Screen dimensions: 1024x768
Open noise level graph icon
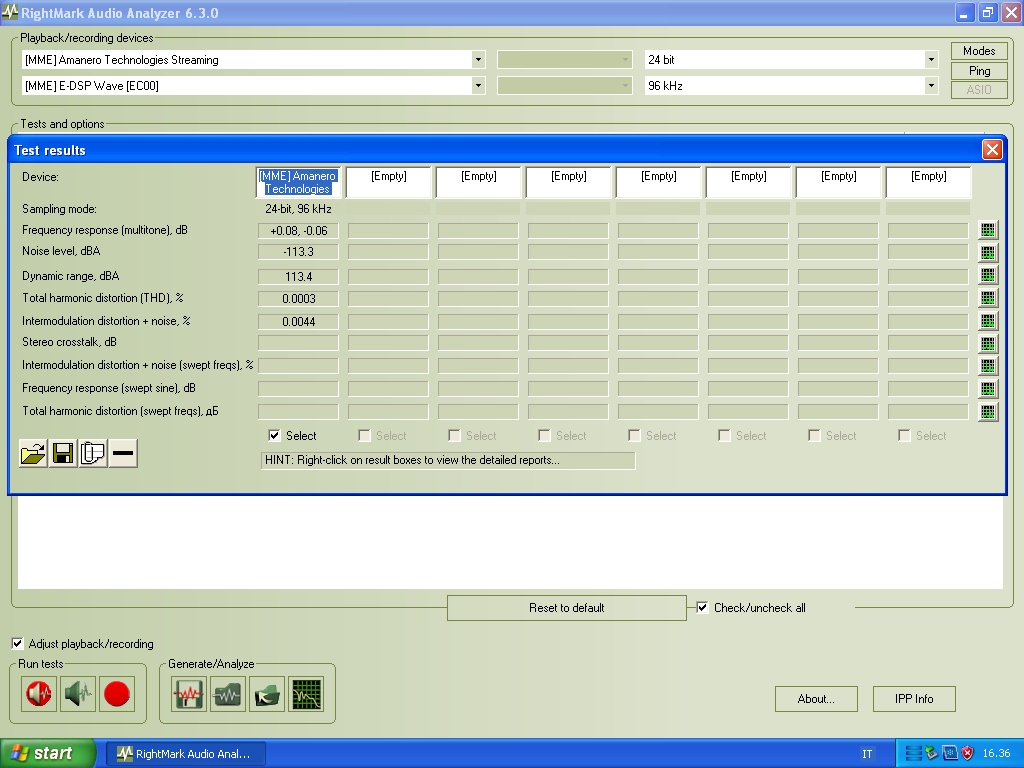tap(987, 252)
